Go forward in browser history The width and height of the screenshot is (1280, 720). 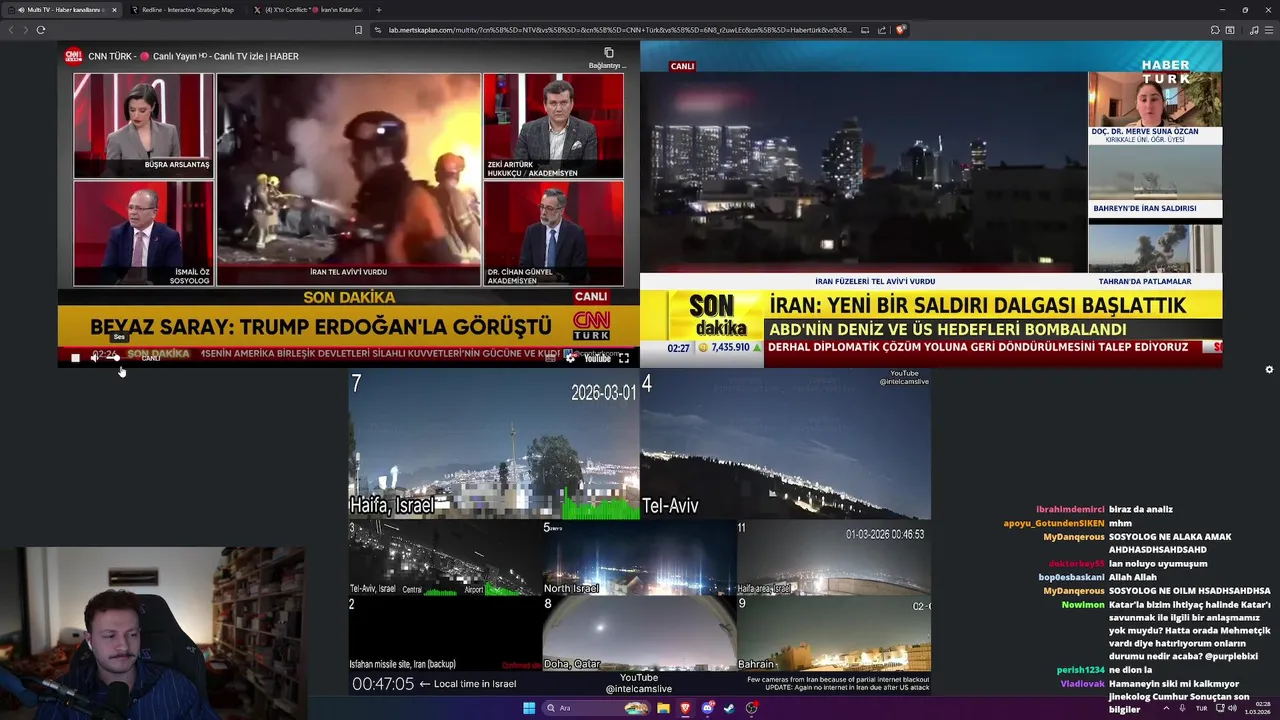pos(26,30)
